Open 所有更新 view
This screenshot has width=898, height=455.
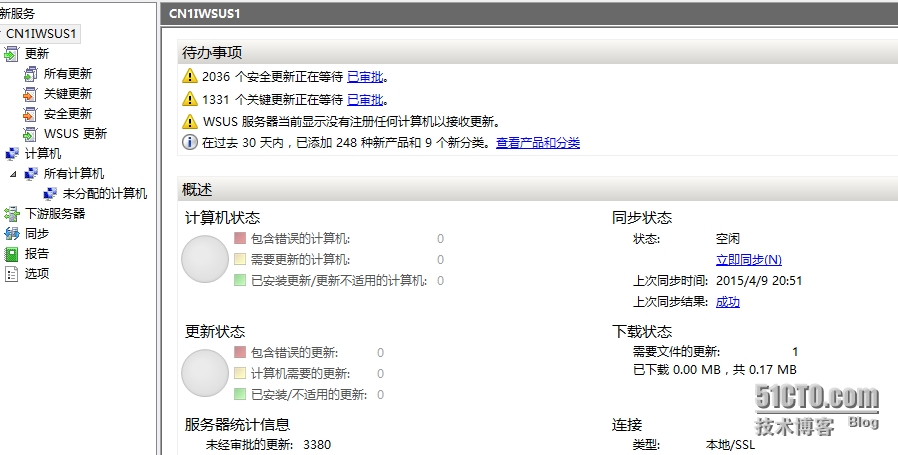click(68, 74)
